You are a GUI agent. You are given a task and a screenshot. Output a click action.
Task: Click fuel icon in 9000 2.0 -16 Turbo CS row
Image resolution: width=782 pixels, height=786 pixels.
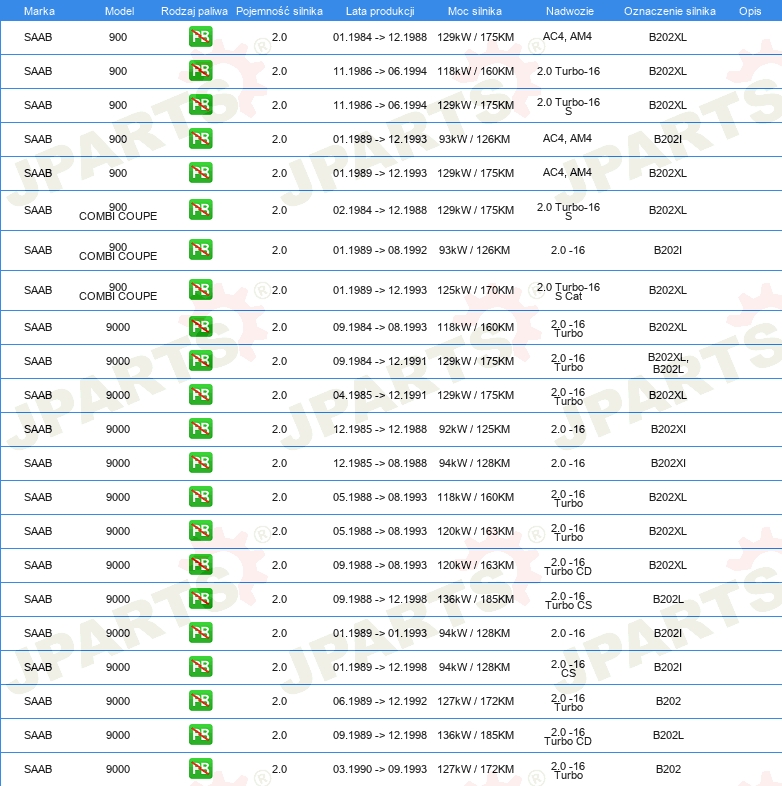click(x=201, y=599)
